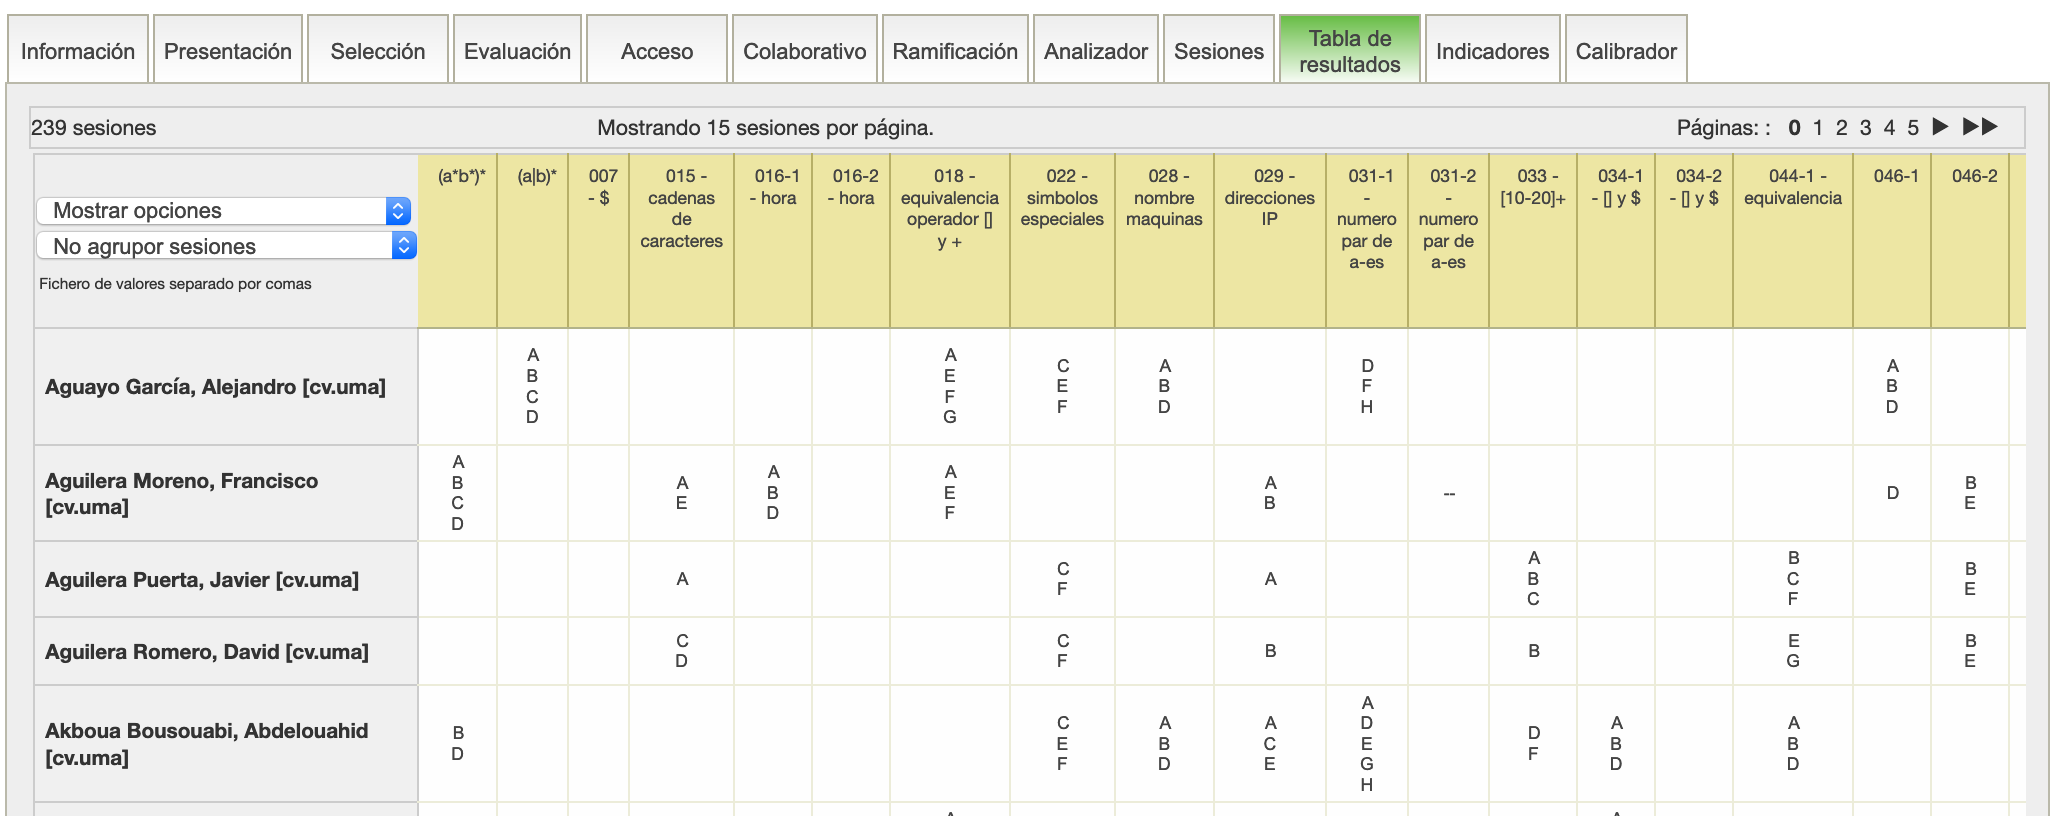Jump to results page 5
Image resolution: width=2064 pixels, height=816 pixels.
(x=1912, y=128)
